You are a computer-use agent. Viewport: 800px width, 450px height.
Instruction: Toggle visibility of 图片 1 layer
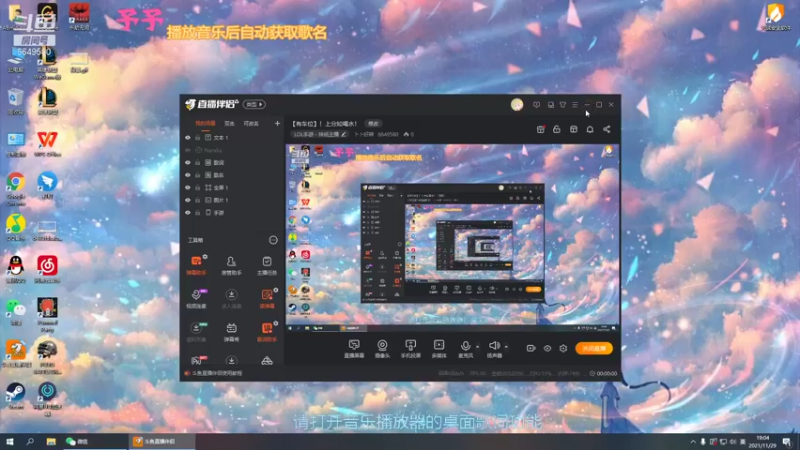[x=188, y=200]
